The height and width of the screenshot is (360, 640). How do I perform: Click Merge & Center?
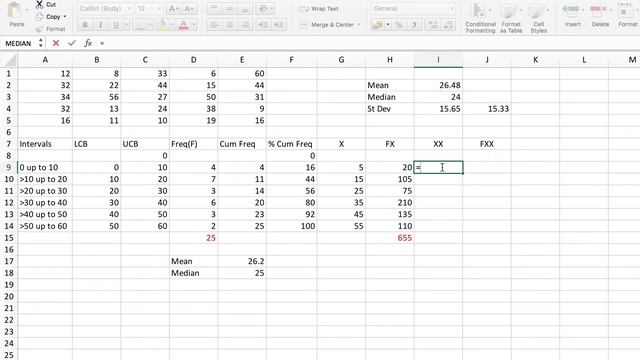tap(327, 25)
